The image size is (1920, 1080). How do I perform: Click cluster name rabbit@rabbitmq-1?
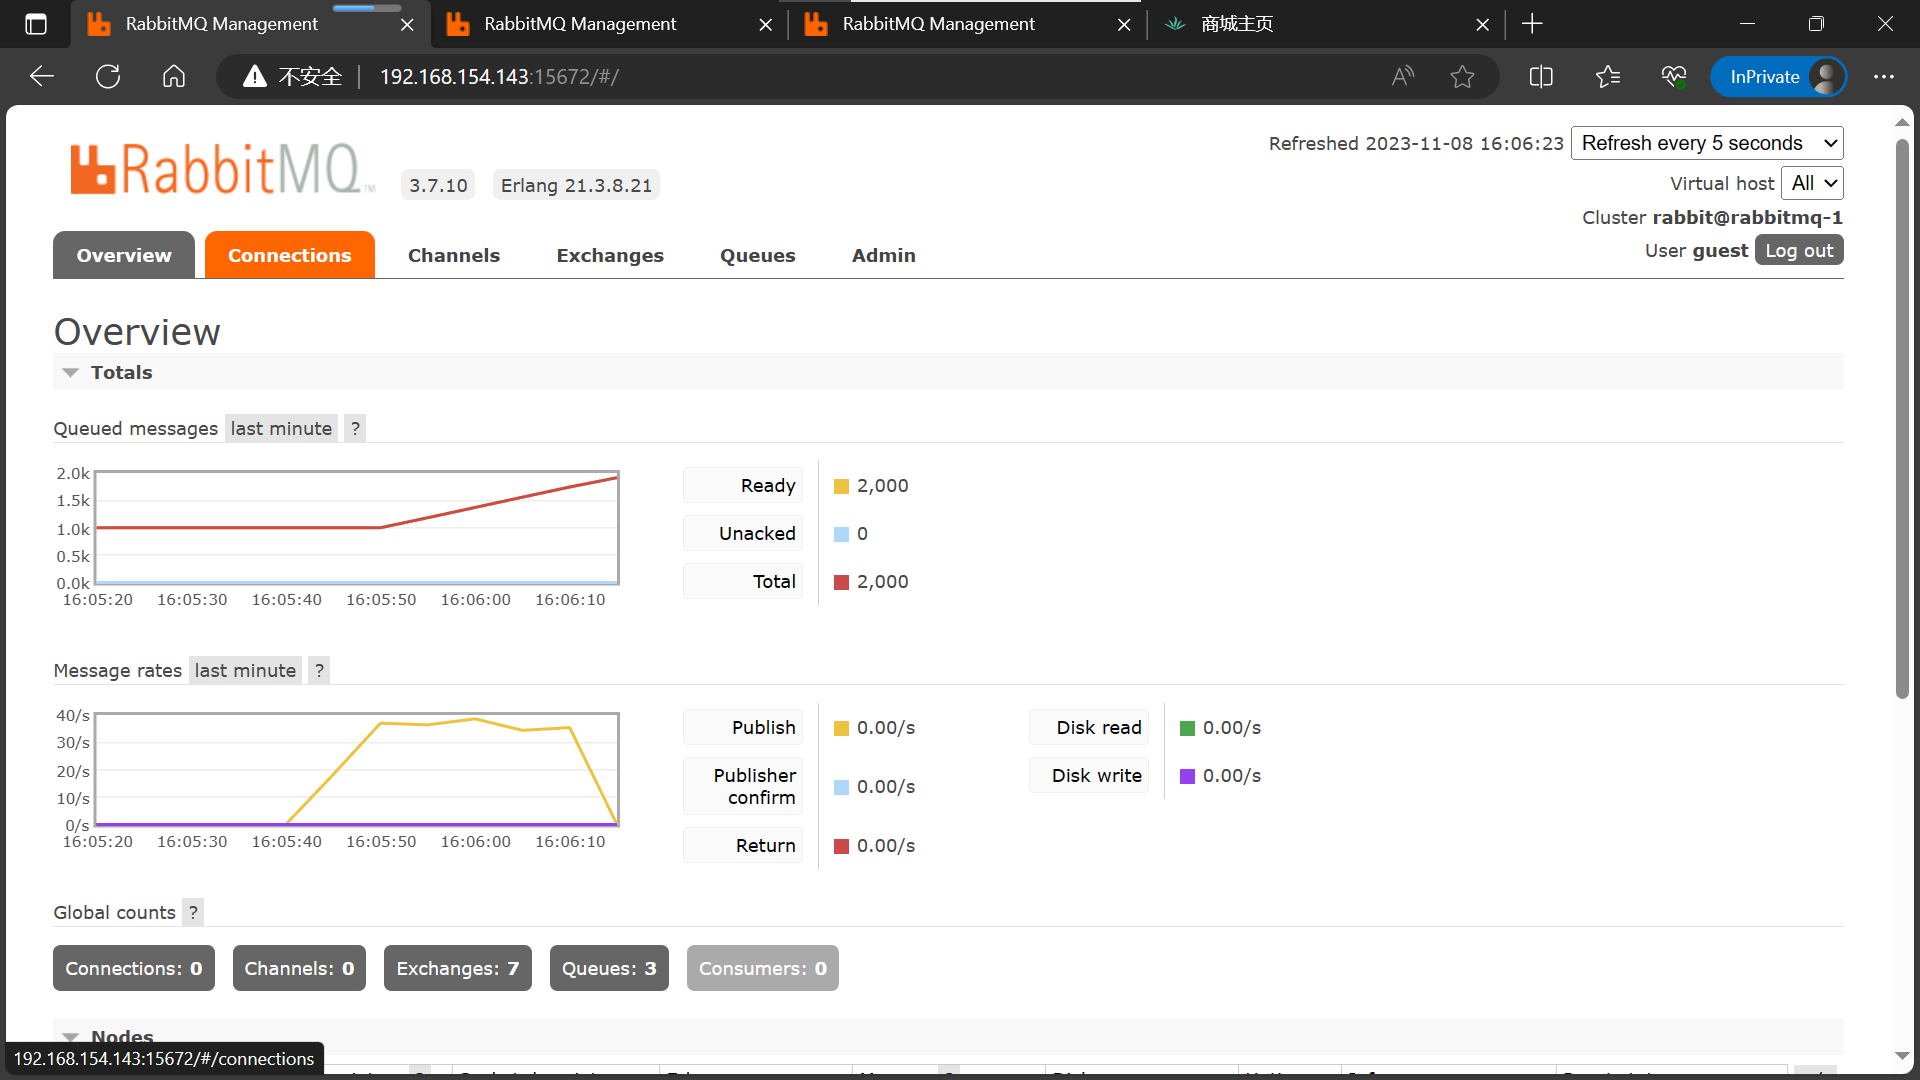(1747, 217)
